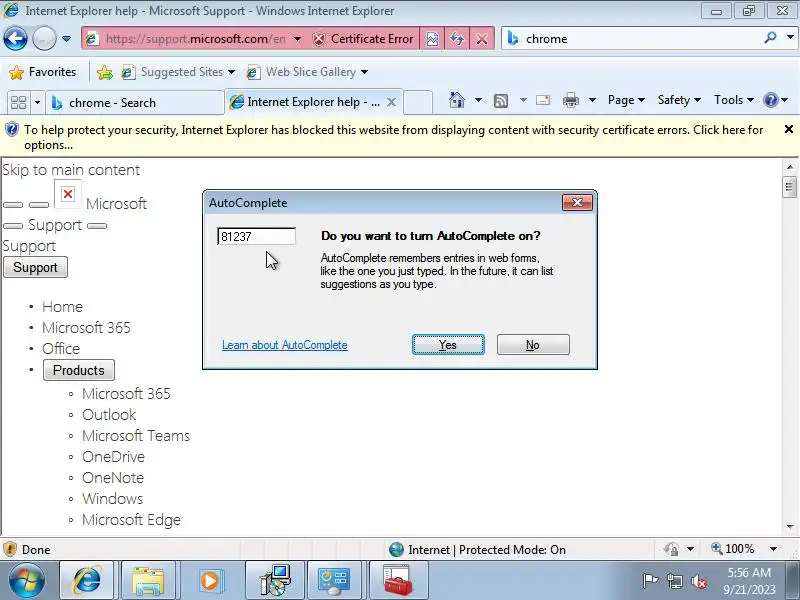
Task: Expand the Home button dropdown arrow
Action: click(x=478, y=100)
